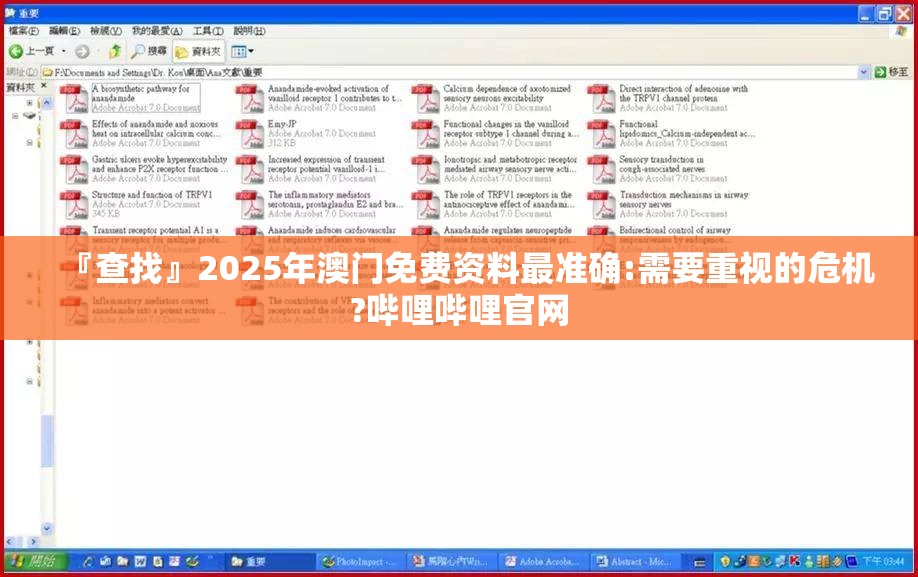Switch to PhotoImpact in the taskbar

tap(359, 562)
